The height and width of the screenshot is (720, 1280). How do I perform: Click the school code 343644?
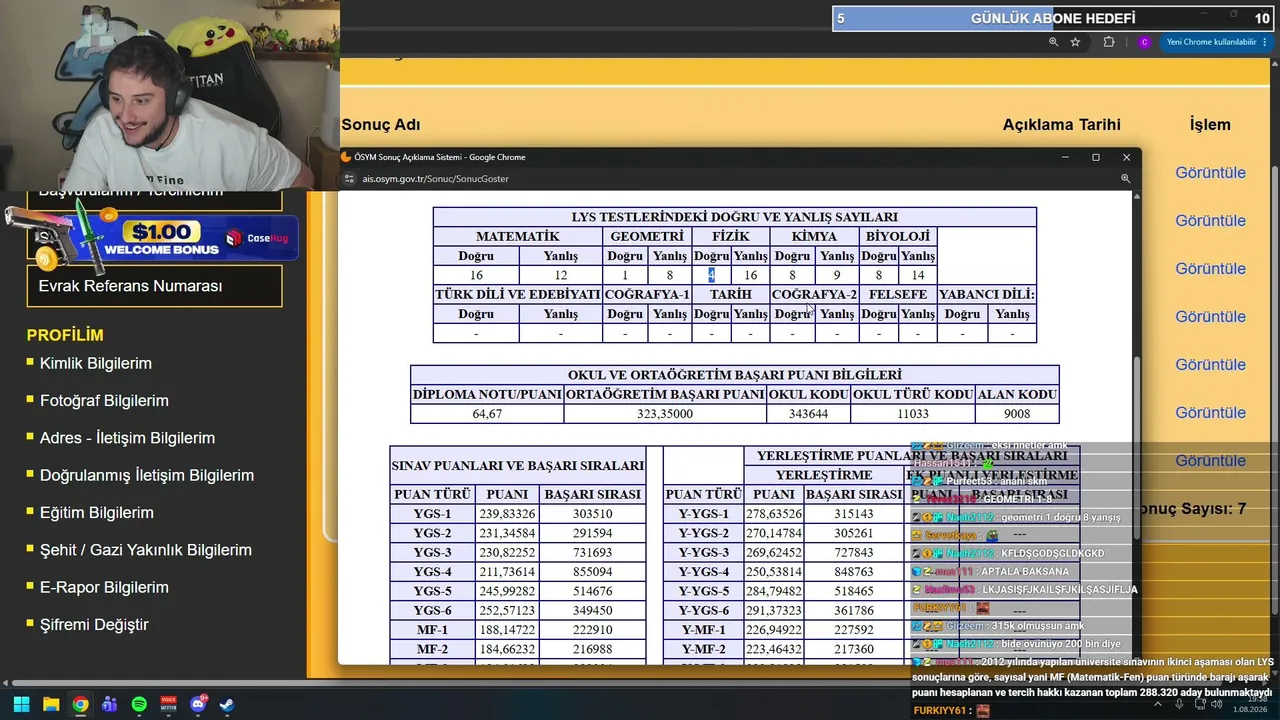[808, 413]
